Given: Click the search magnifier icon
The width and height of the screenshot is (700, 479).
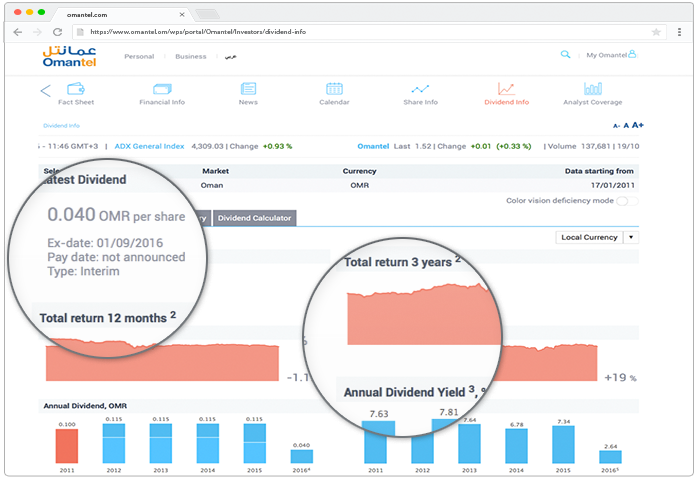Looking at the screenshot, I should [x=566, y=55].
